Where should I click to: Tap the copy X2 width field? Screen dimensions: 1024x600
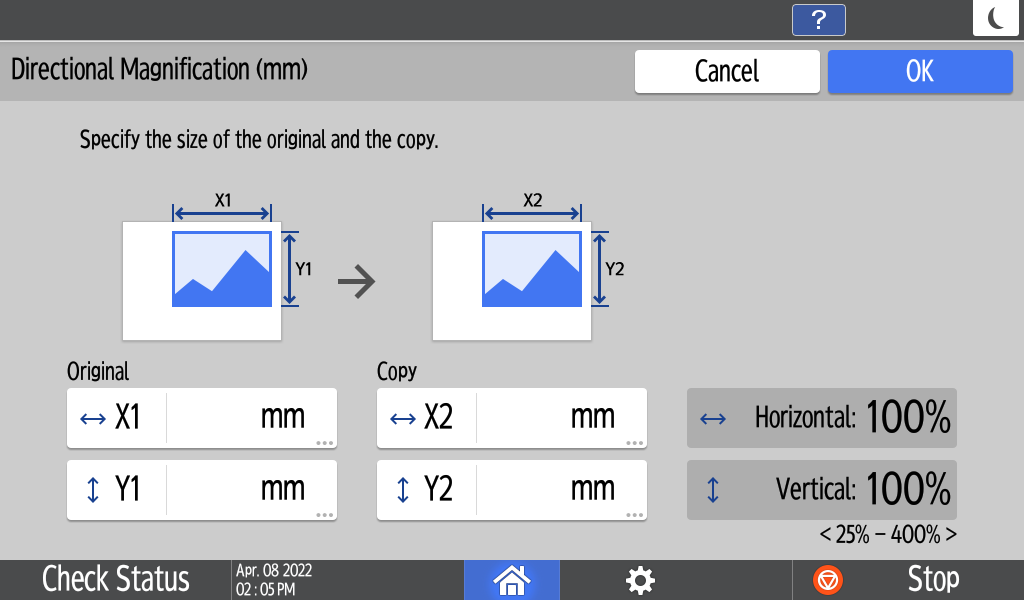[x=560, y=418]
